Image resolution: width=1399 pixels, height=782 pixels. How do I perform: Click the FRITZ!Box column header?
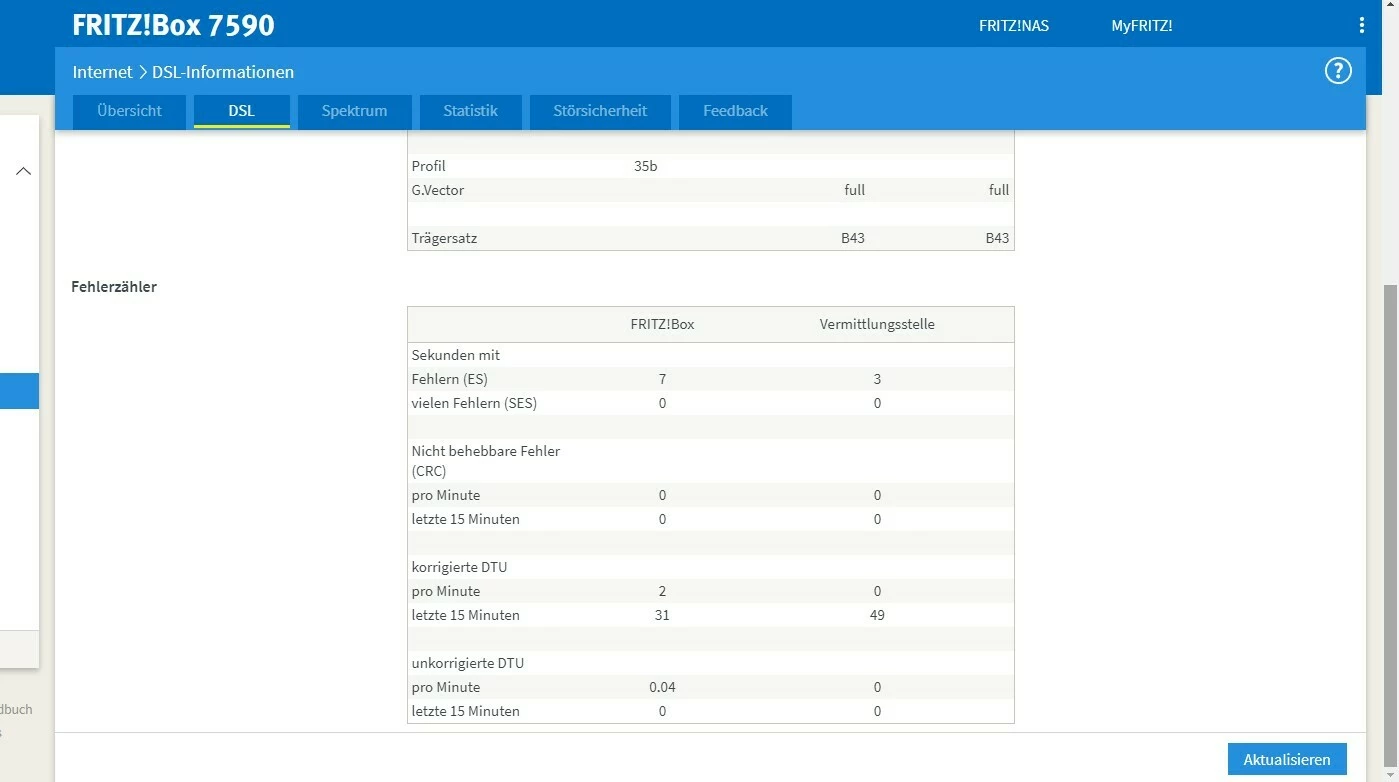pyautogui.click(x=662, y=324)
